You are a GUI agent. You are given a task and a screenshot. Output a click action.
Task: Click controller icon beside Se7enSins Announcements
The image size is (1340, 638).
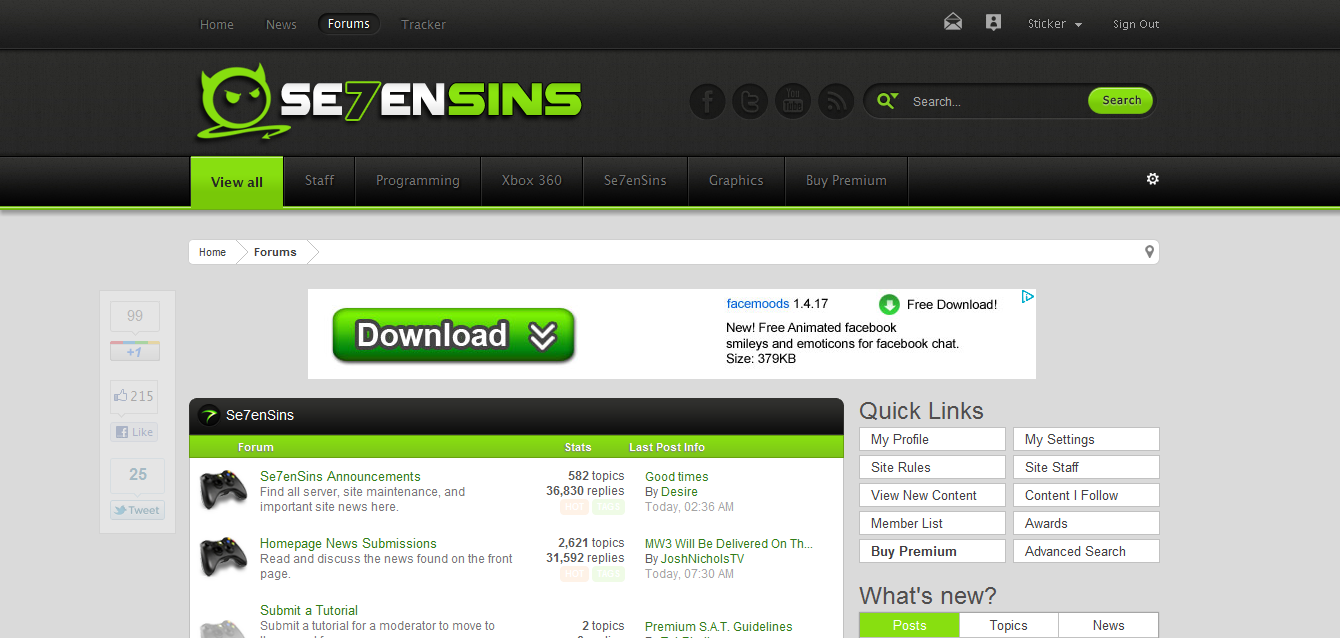pyautogui.click(x=224, y=490)
